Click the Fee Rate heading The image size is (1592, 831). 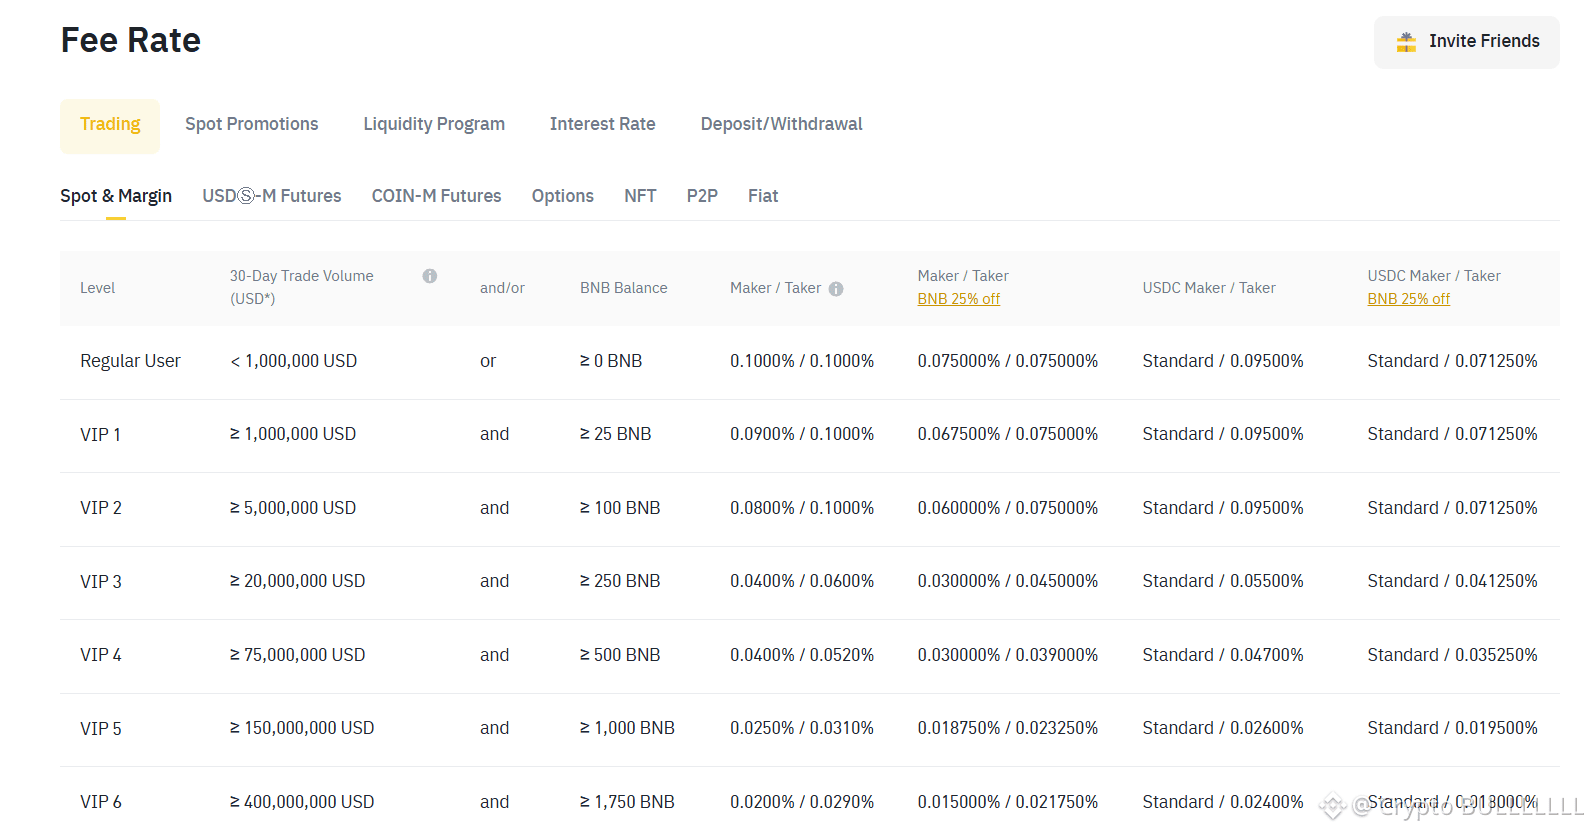[x=131, y=40]
